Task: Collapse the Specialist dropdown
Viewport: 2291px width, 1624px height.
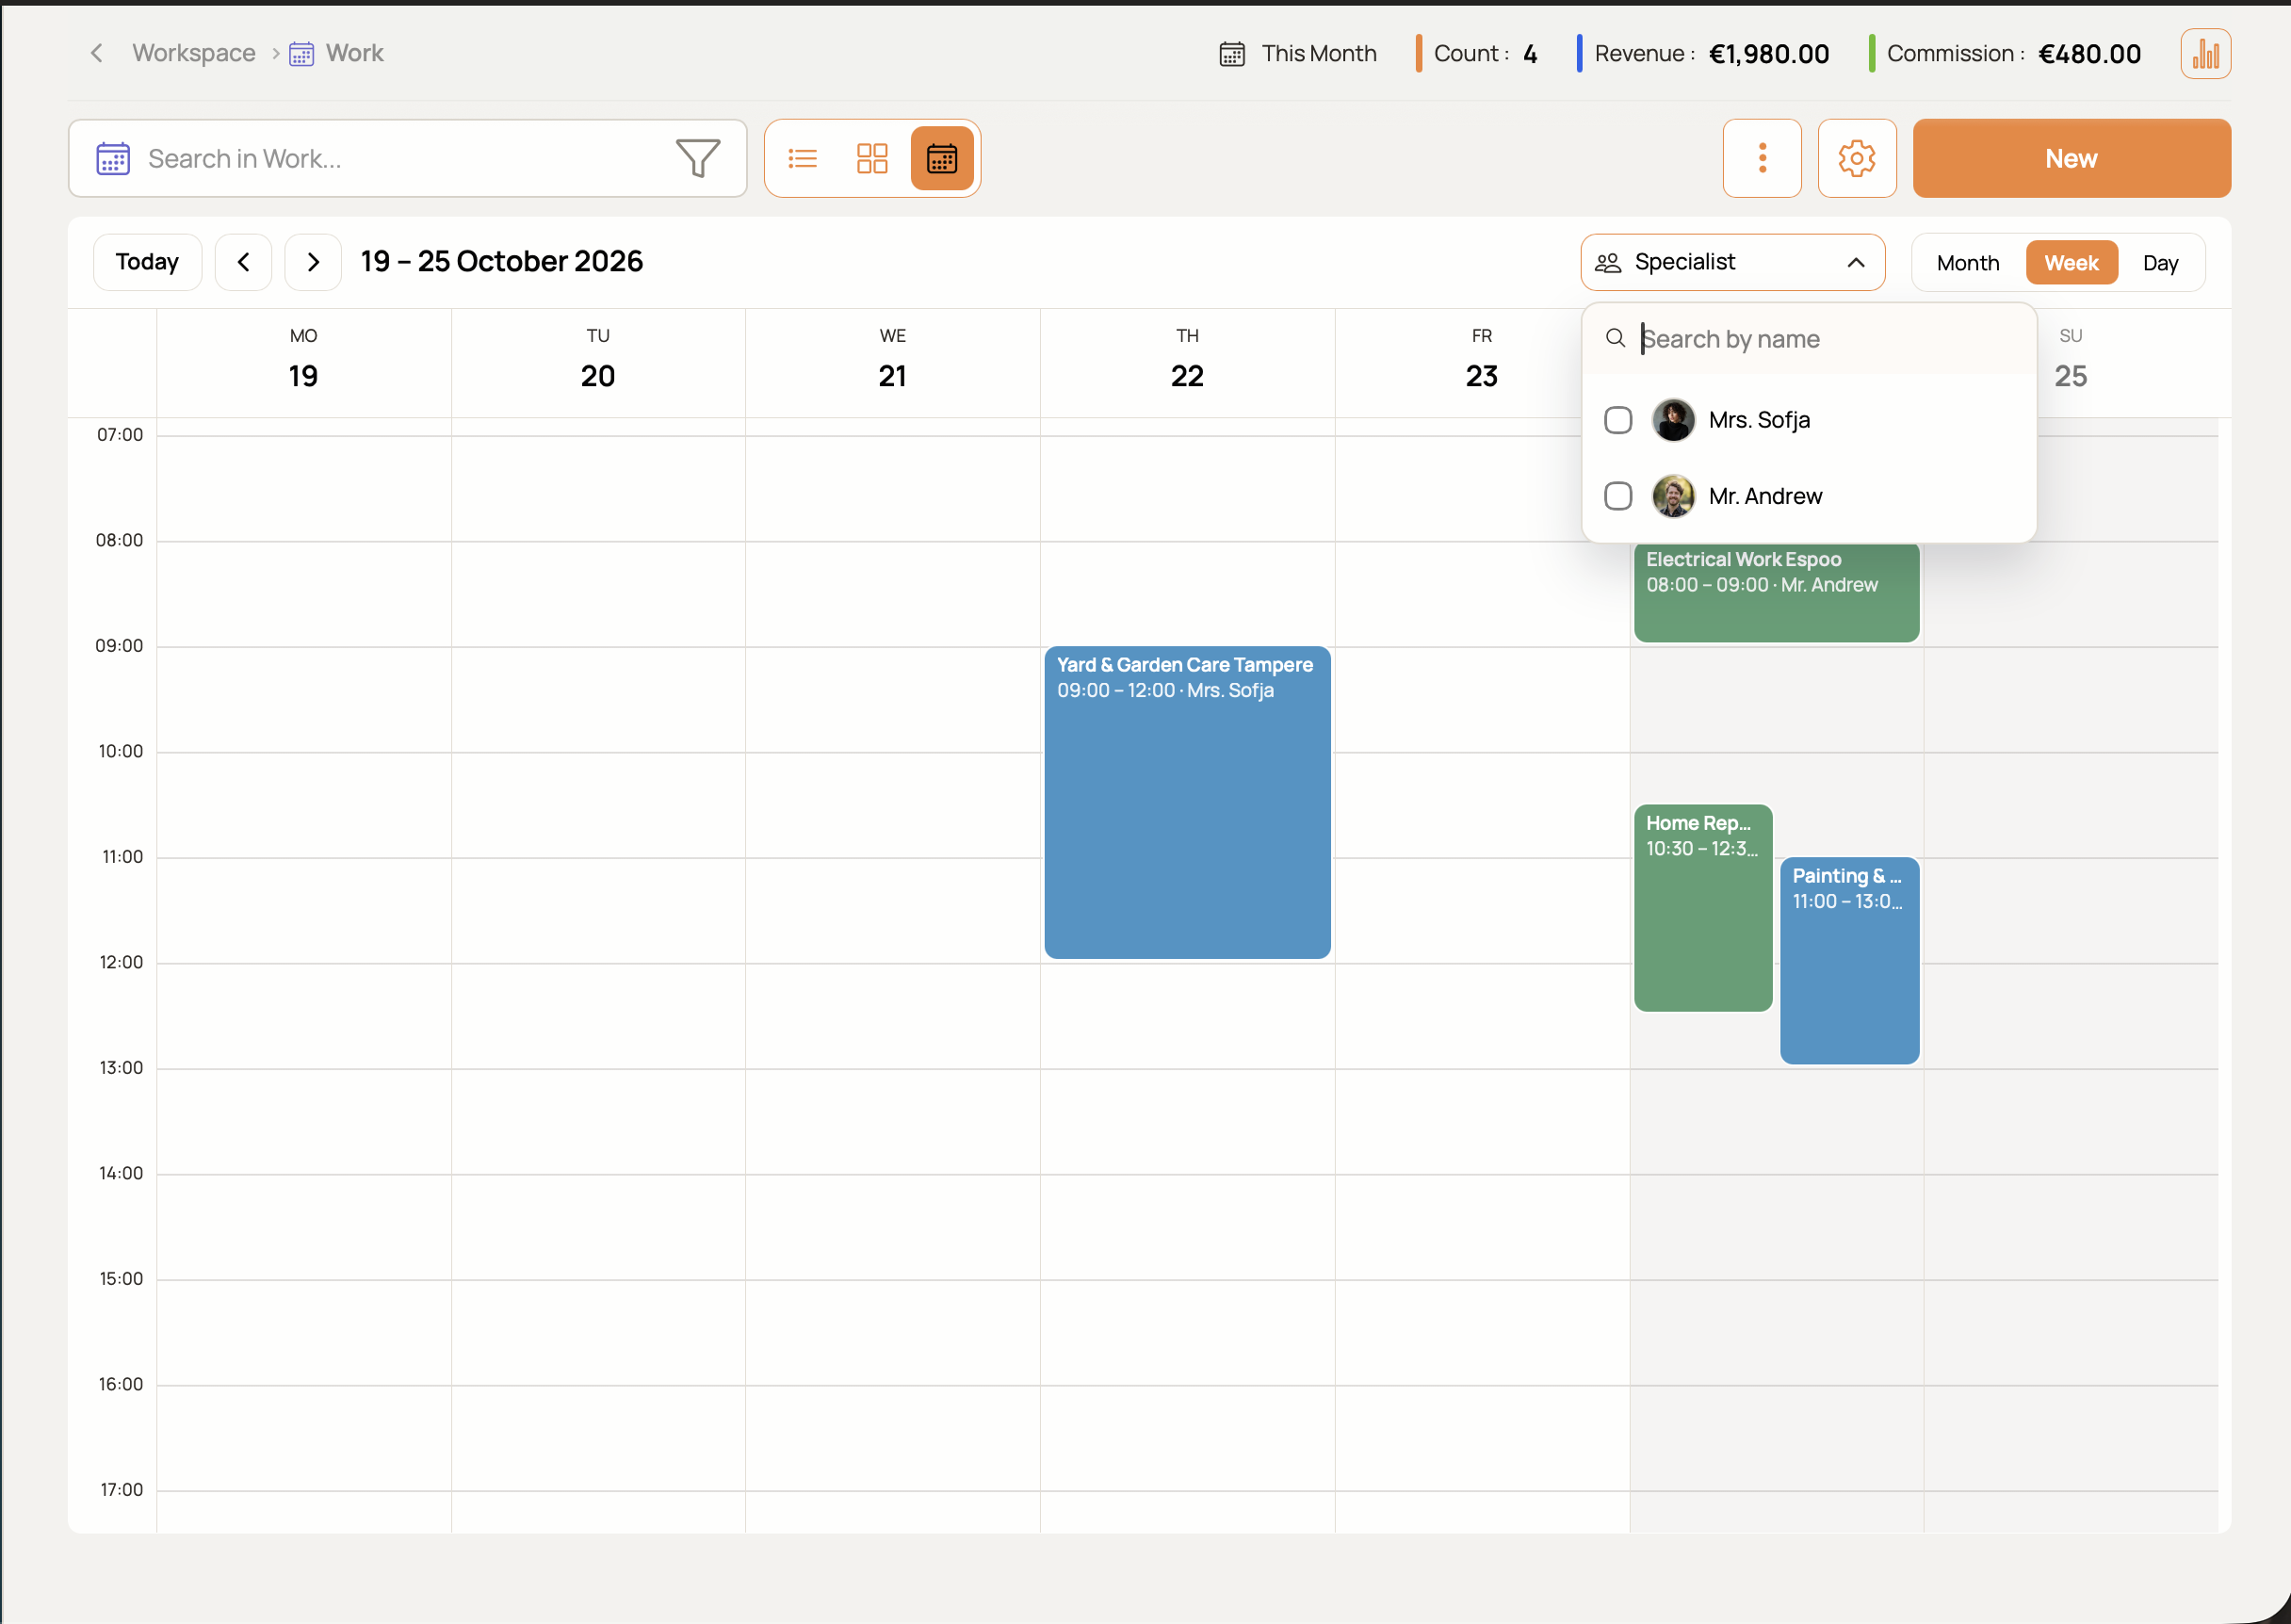Action: (x=1732, y=262)
